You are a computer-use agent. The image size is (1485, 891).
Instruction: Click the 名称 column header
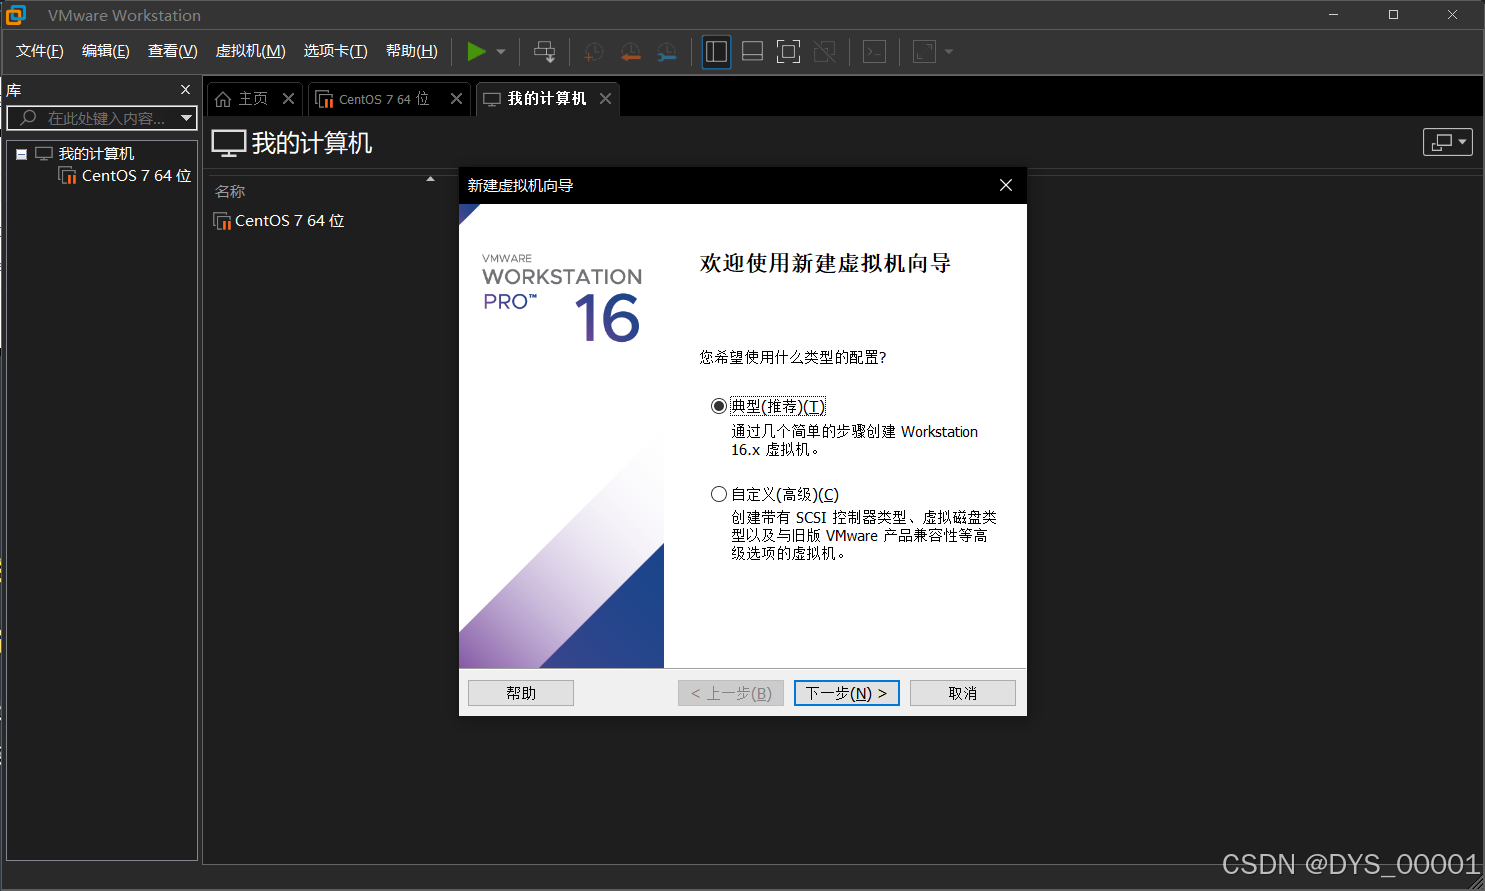(230, 191)
